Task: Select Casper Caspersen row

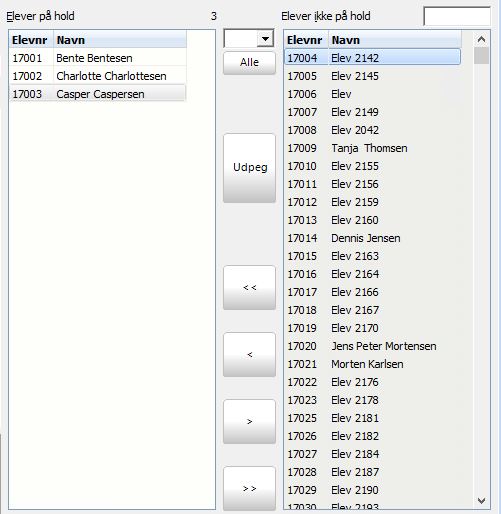Action: 98,94
